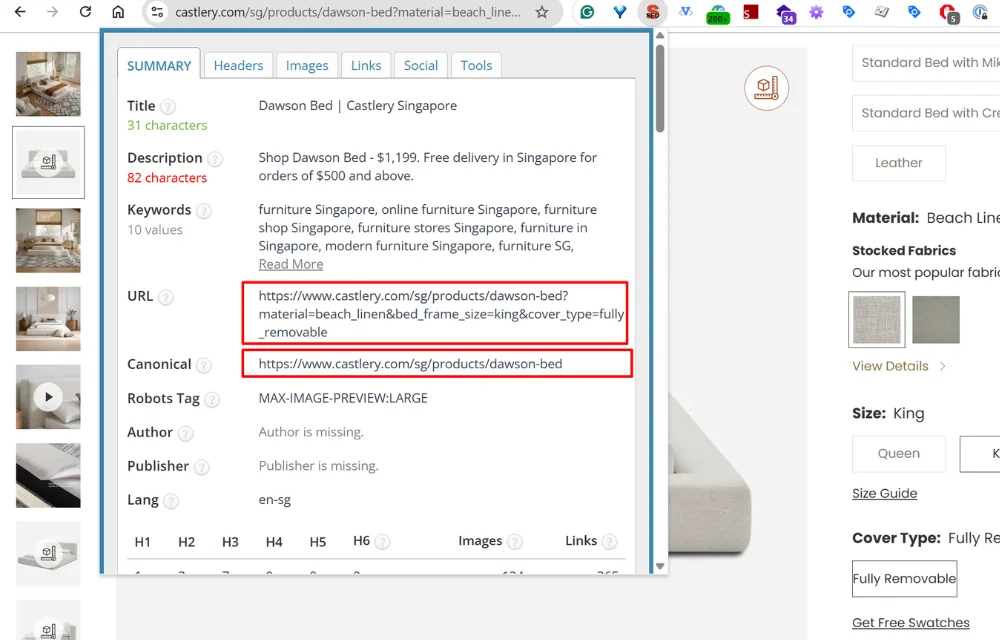Select the Fully Removable cover type
1000x640 pixels.
(904, 578)
